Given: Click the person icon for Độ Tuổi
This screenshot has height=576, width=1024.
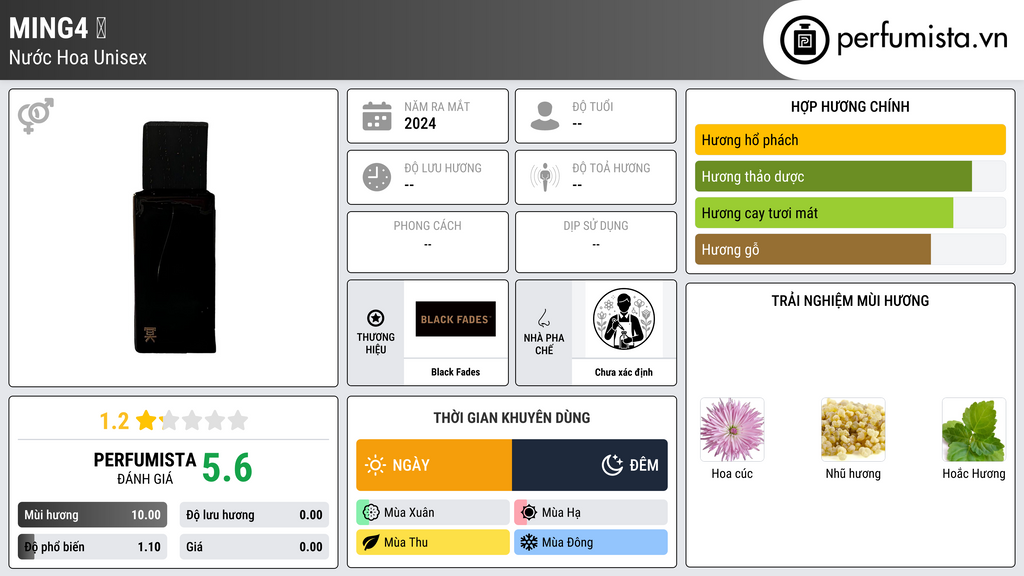Looking at the screenshot, I should coord(545,116).
